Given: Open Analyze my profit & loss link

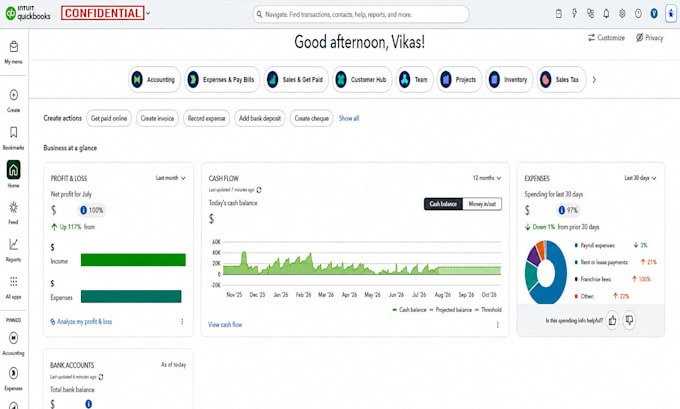Looking at the screenshot, I should pos(81,321).
